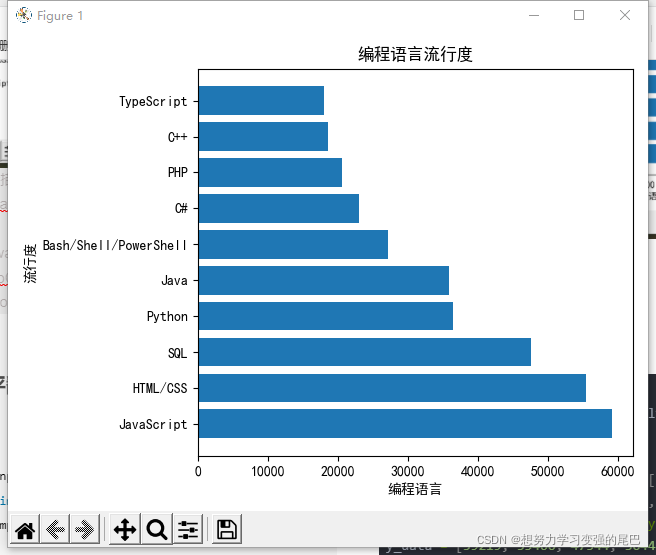Click the TypeScript y-axis tick label

click(153, 101)
